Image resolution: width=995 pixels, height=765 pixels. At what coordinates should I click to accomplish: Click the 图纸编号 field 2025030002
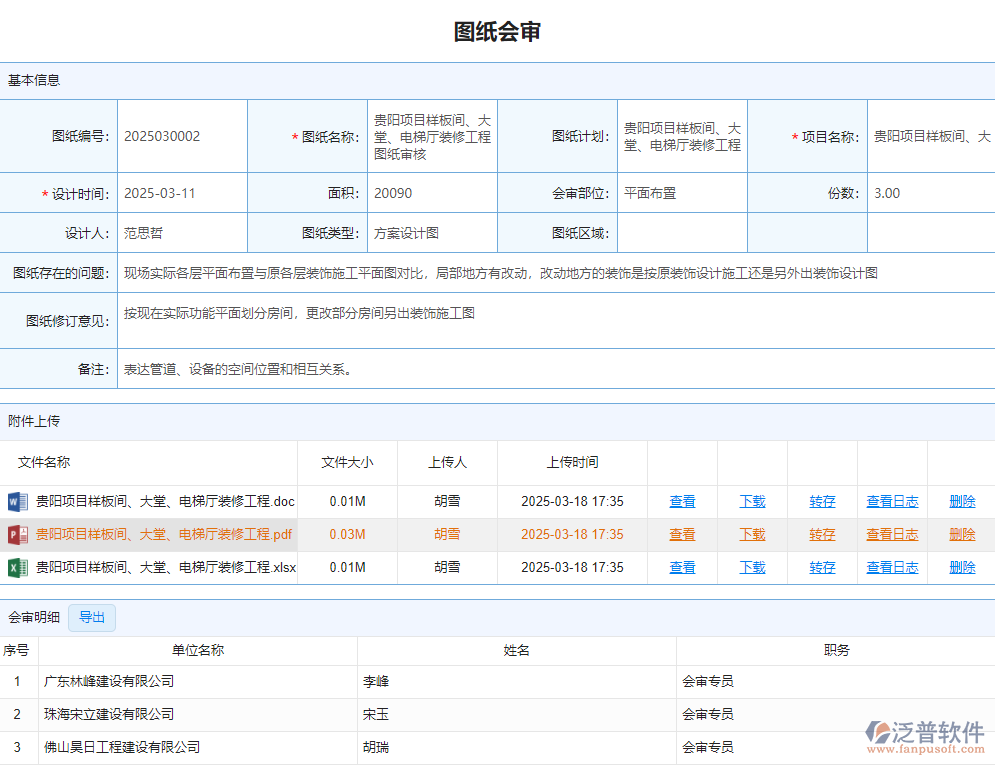tap(182, 137)
